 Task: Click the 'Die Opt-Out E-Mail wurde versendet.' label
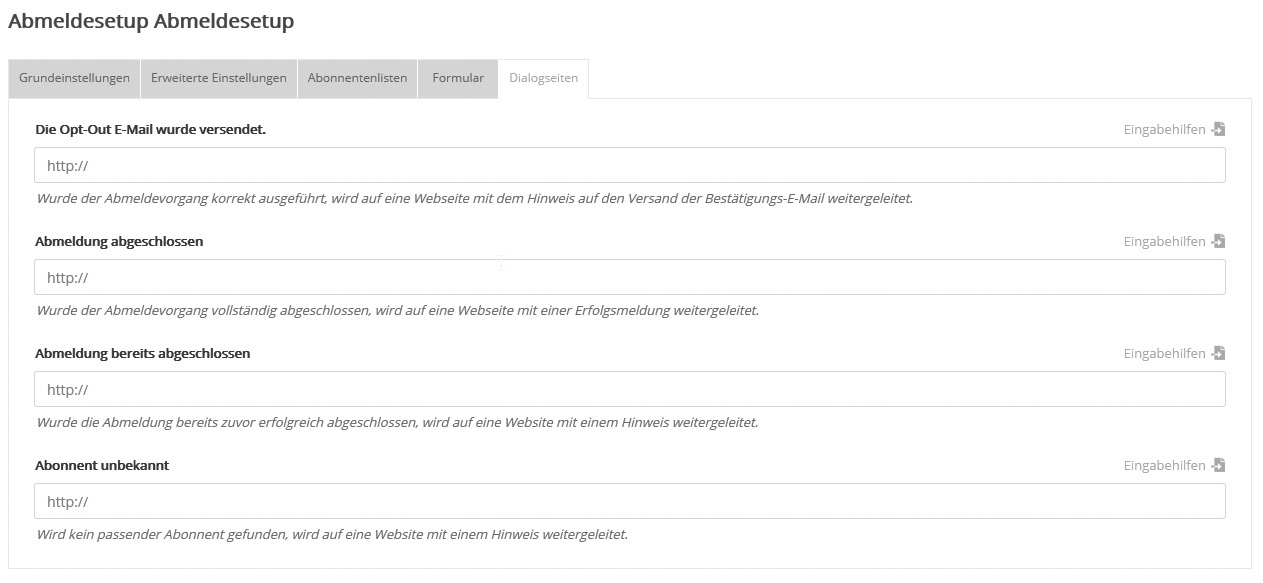click(x=150, y=129)
